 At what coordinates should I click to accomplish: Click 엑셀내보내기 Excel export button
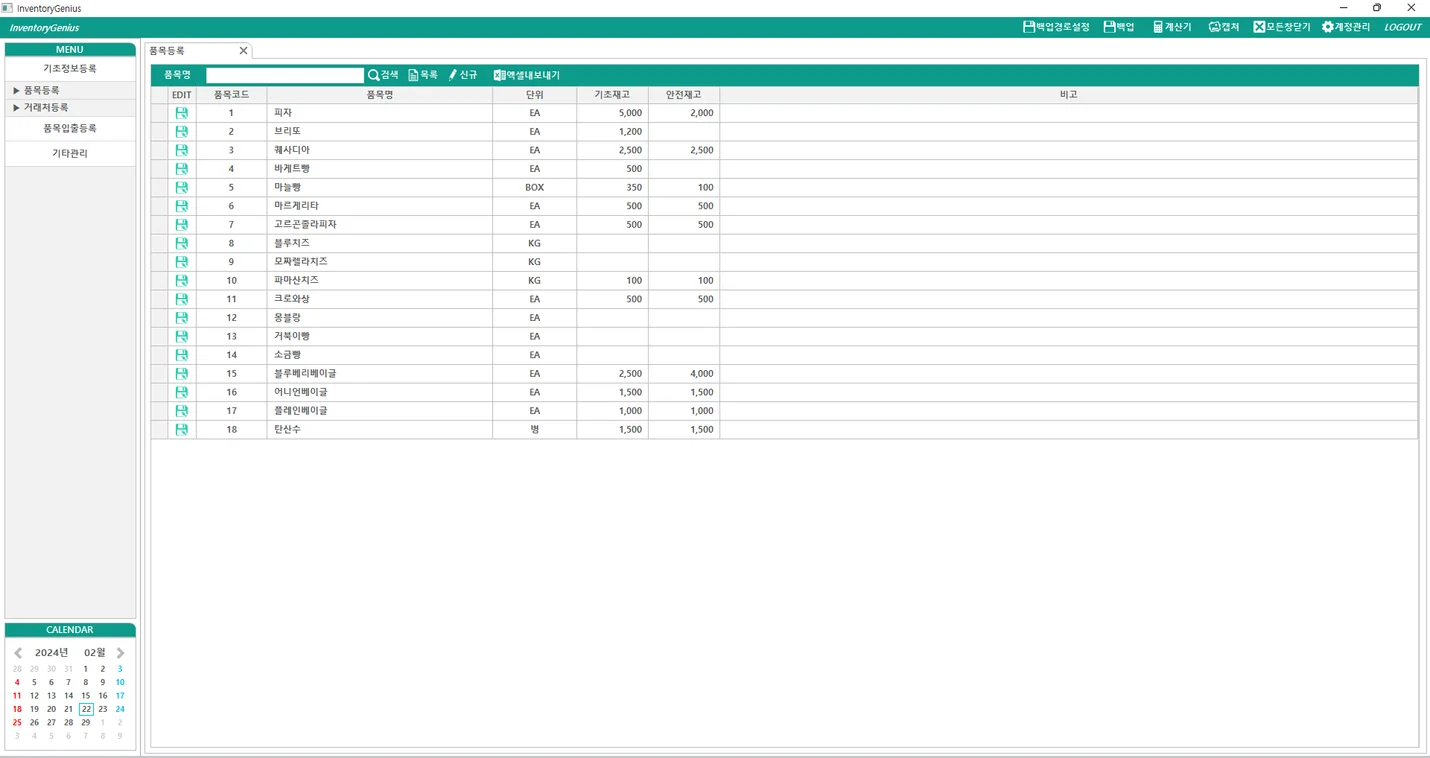tap(527, 75)
